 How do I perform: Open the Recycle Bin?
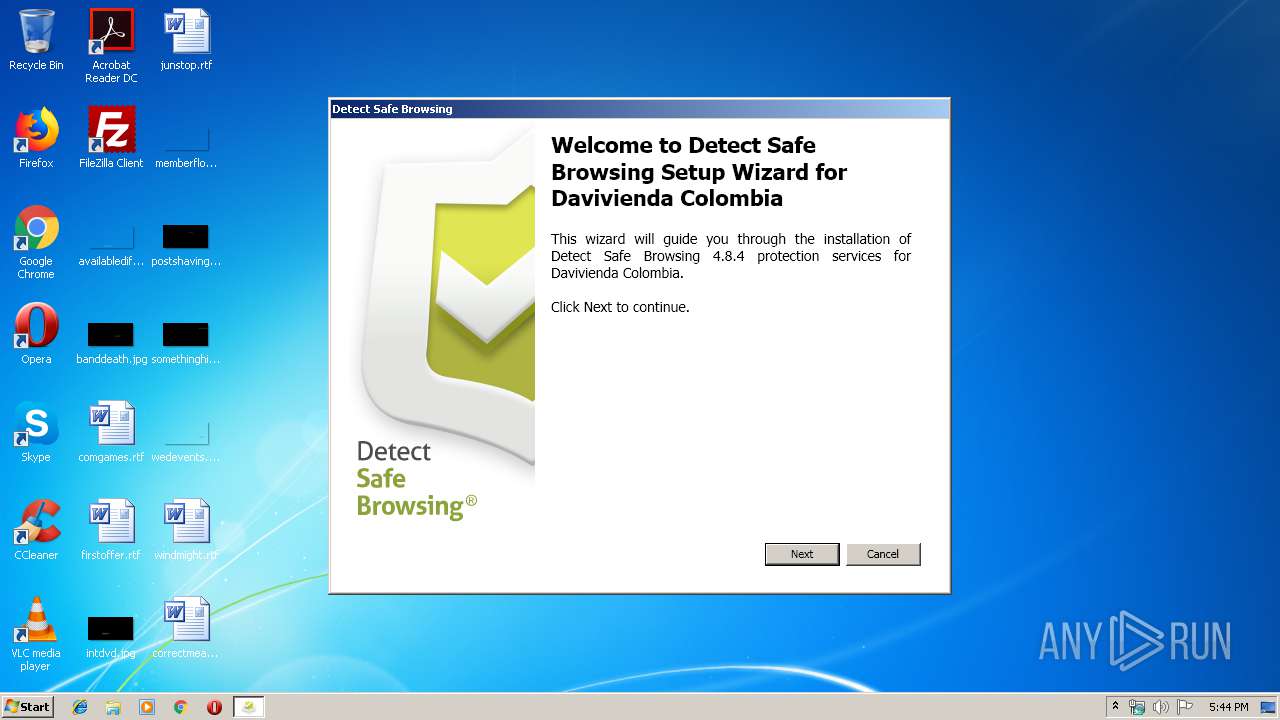tap(36, 40)
